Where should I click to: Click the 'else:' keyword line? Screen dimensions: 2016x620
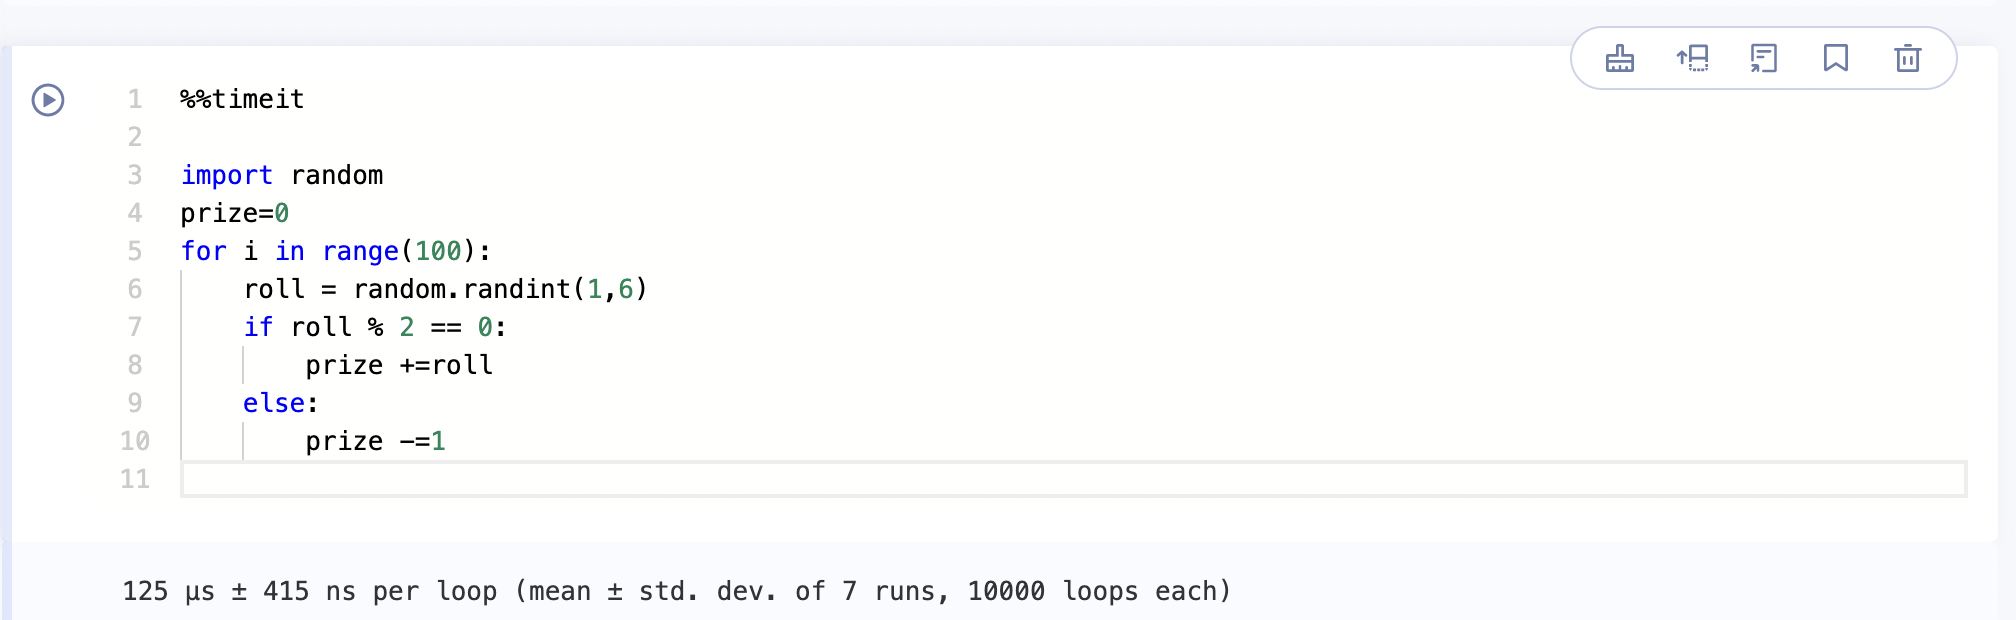pos(280,404)
